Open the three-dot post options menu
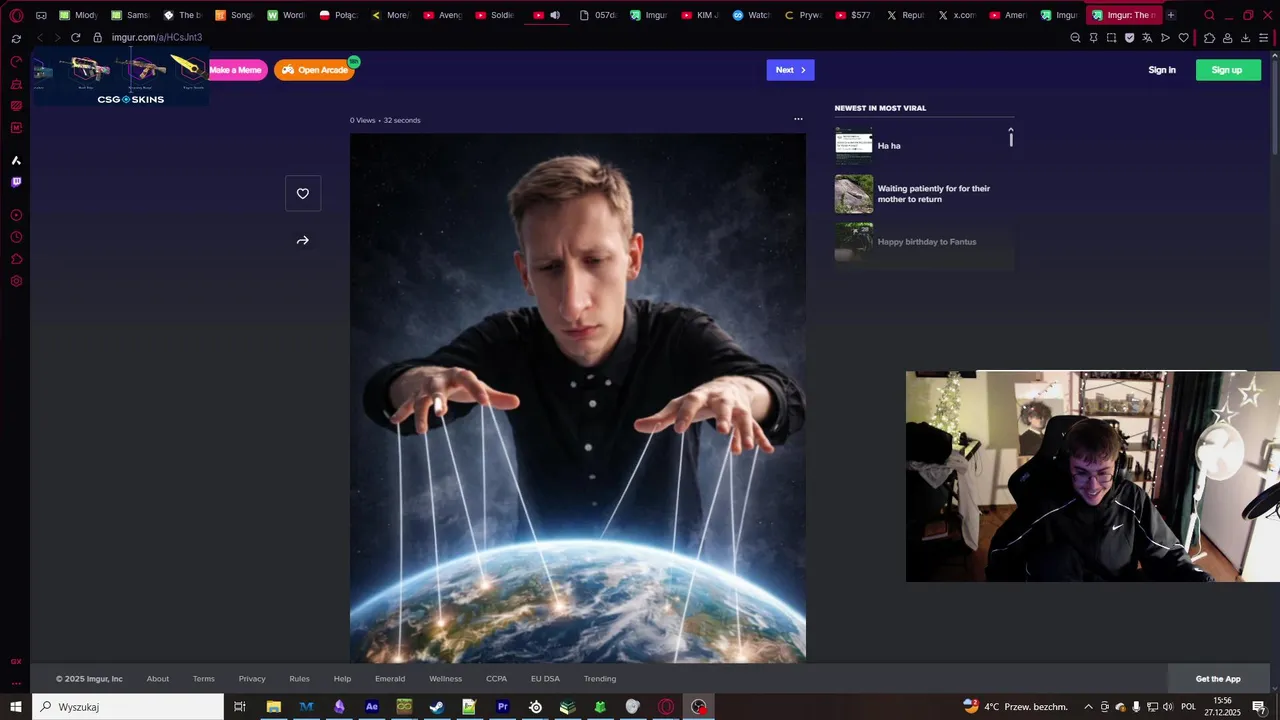The width and height of the screenshot is (1280, 720). pyautogui.click(x=798, y=119)
